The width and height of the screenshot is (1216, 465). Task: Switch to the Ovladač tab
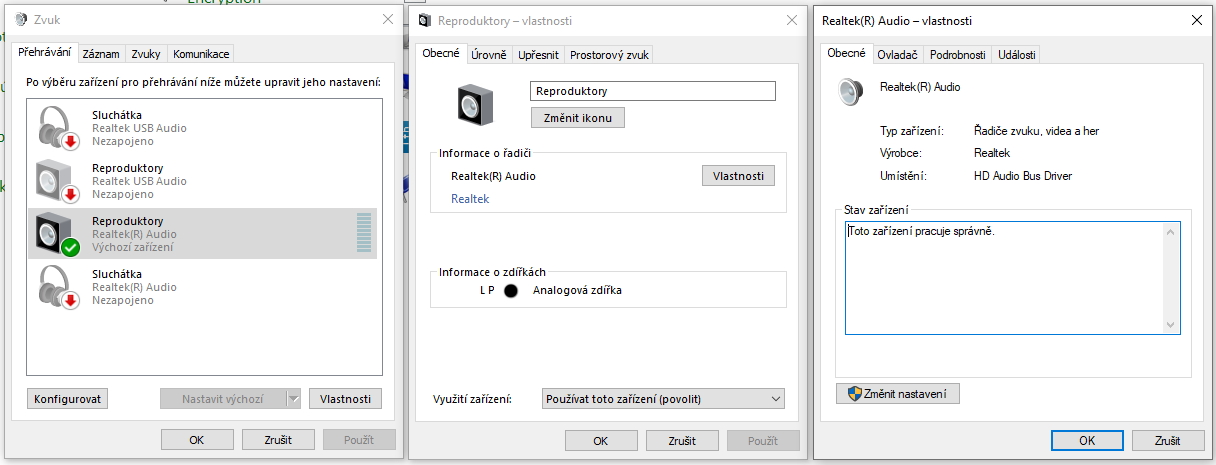point(897,55)
